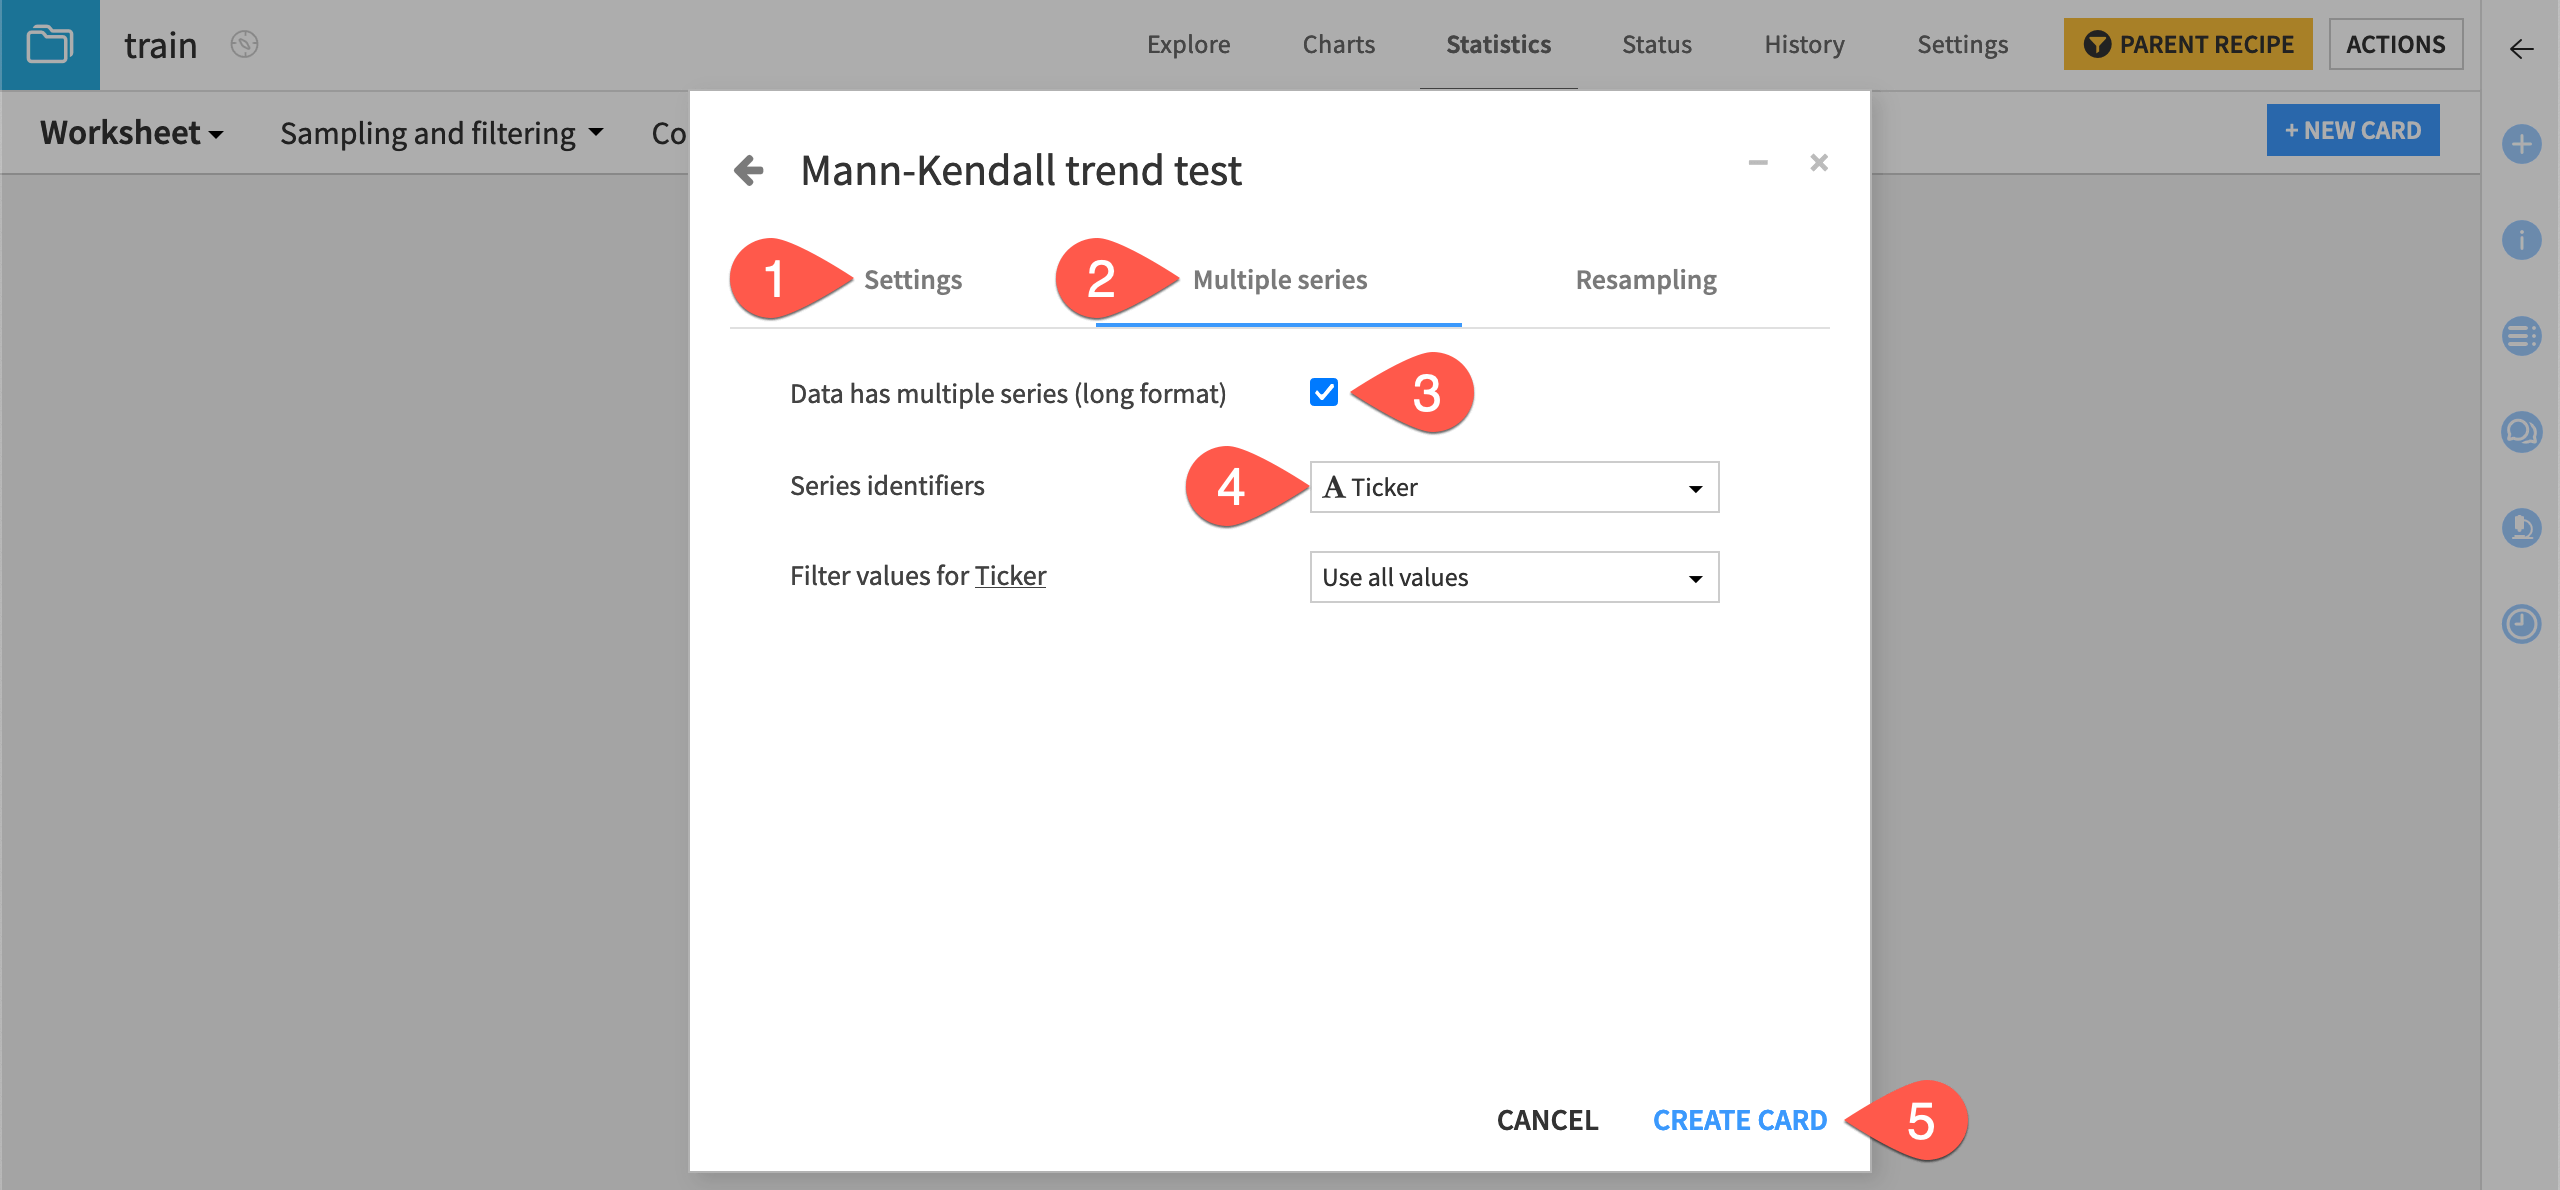Click the + NEW CARD button
The width and height of the screenshot is (2560, 1190).
point(2352,130)
